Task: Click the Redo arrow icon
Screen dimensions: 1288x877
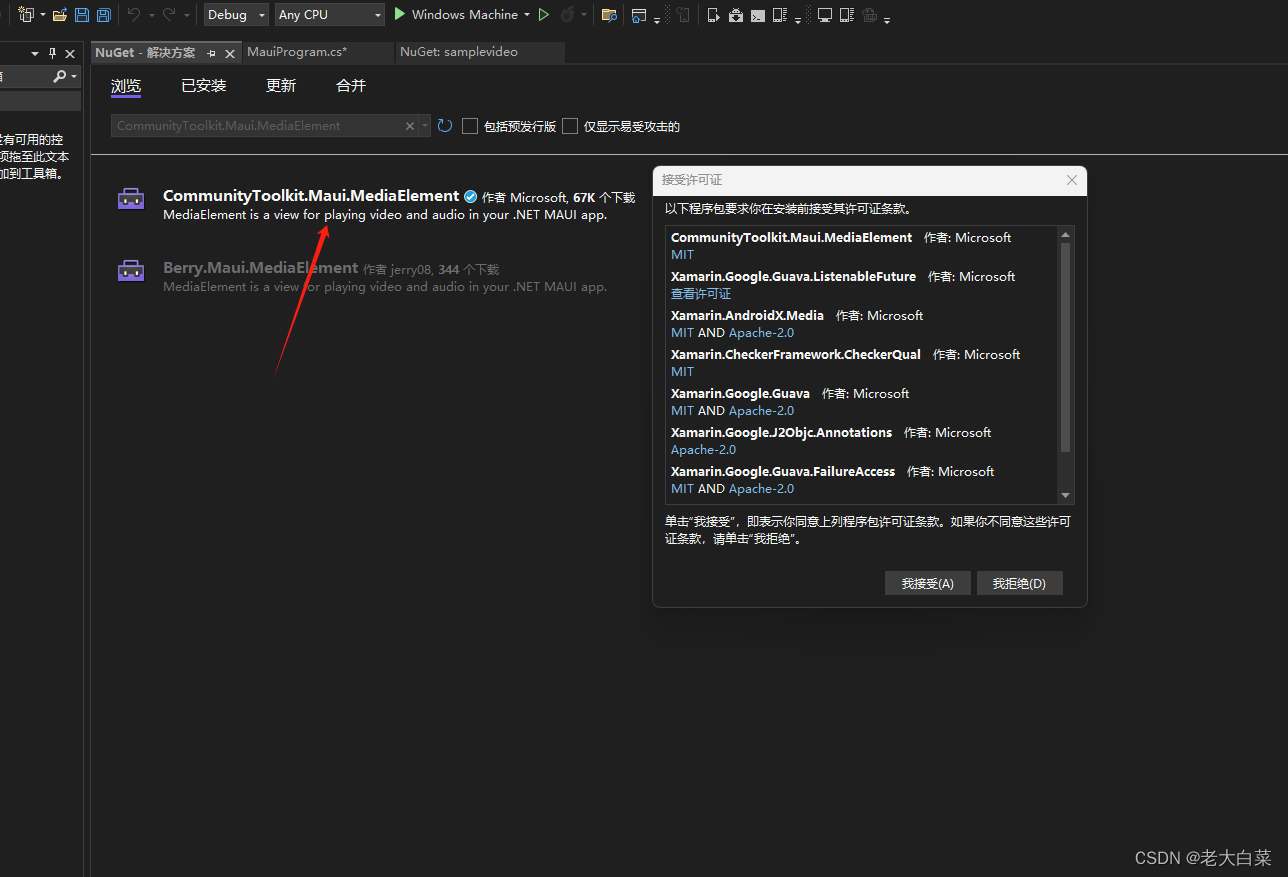Action: point(169,14)
